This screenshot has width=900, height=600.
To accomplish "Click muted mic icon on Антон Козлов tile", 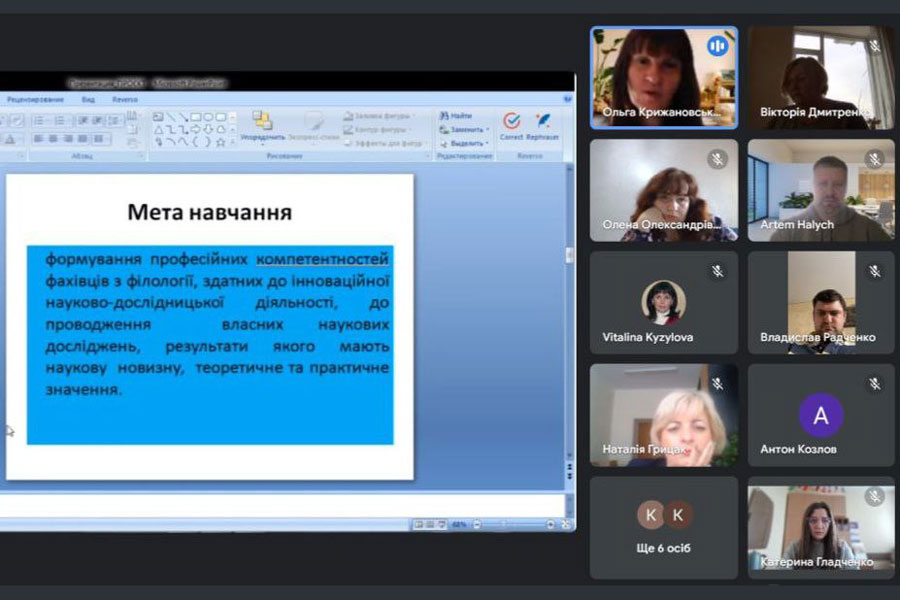I will click(874, 384).
